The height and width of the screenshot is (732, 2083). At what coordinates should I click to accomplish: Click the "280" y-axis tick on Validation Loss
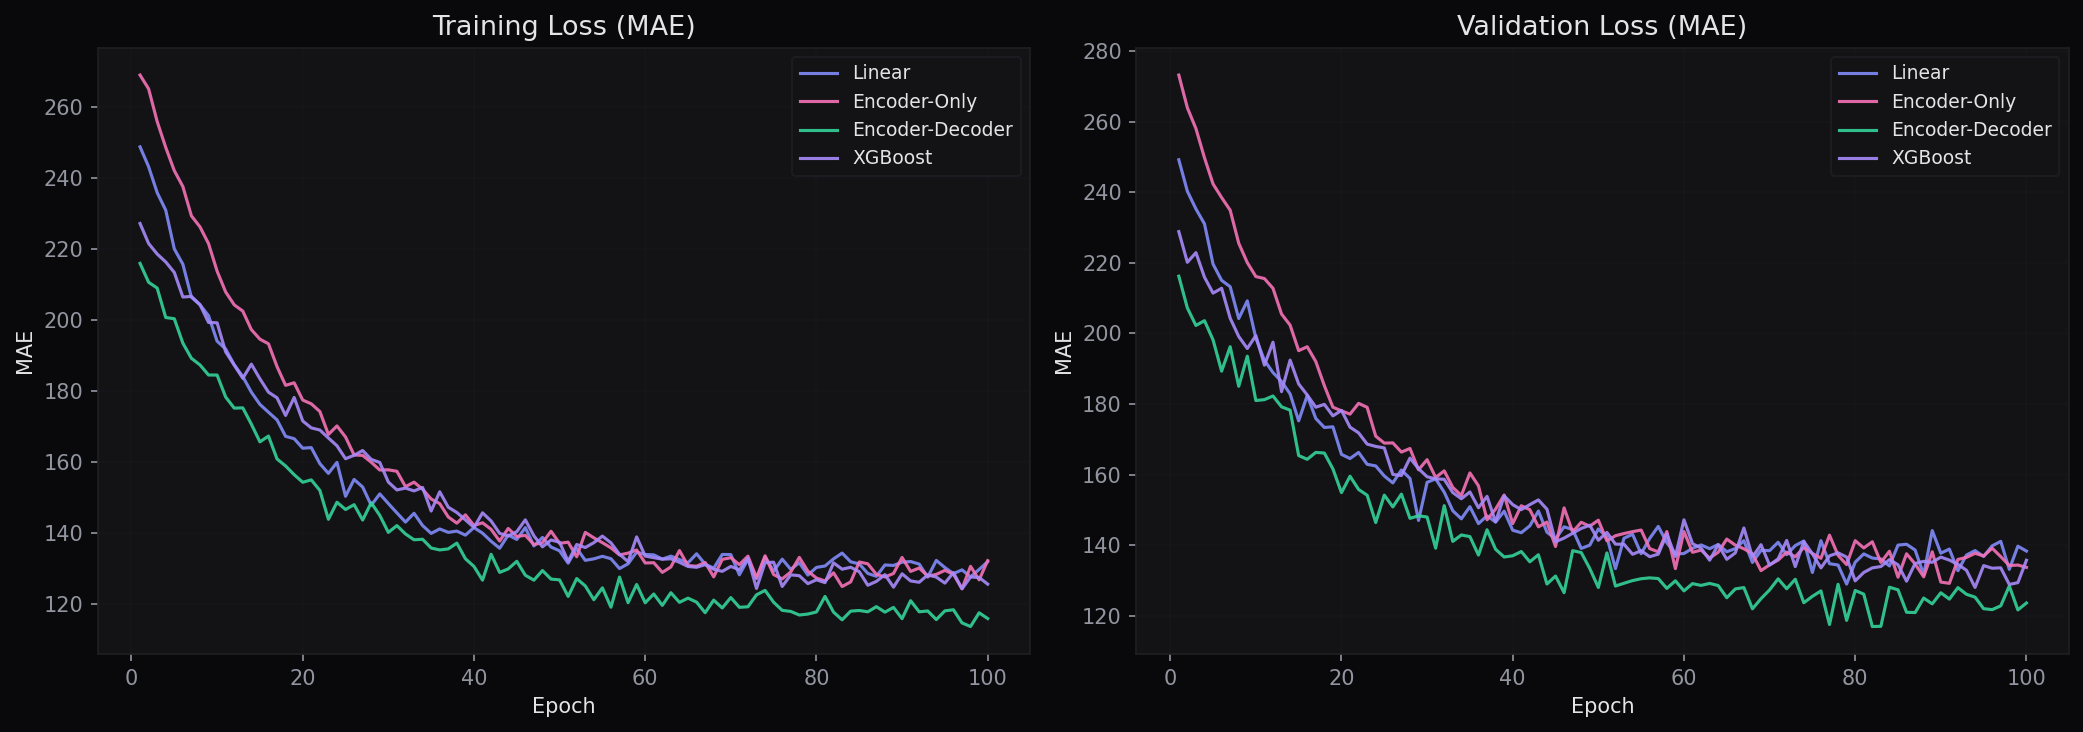click(x=1102, y=51)
